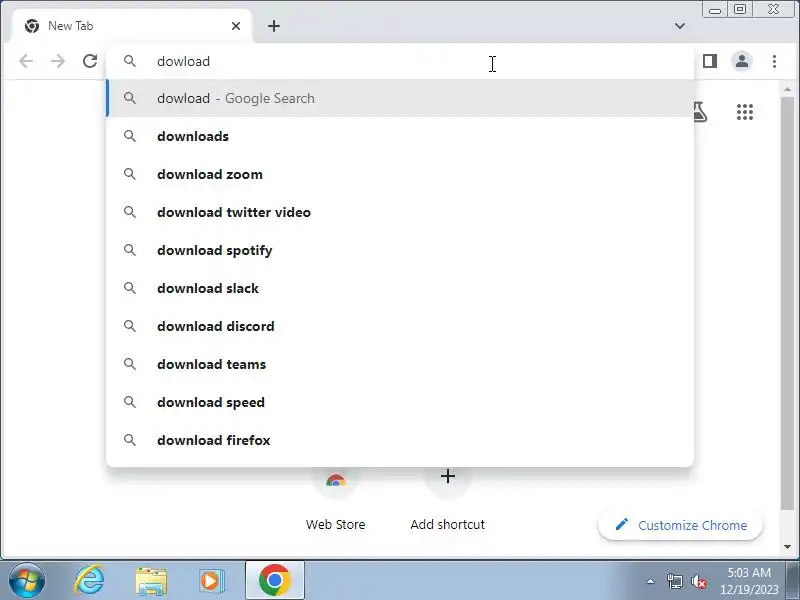Image resolution: width=800 pixels, height=600 pixels.
Task: Click the Search Labs flask icon
Action: point(700,112)
